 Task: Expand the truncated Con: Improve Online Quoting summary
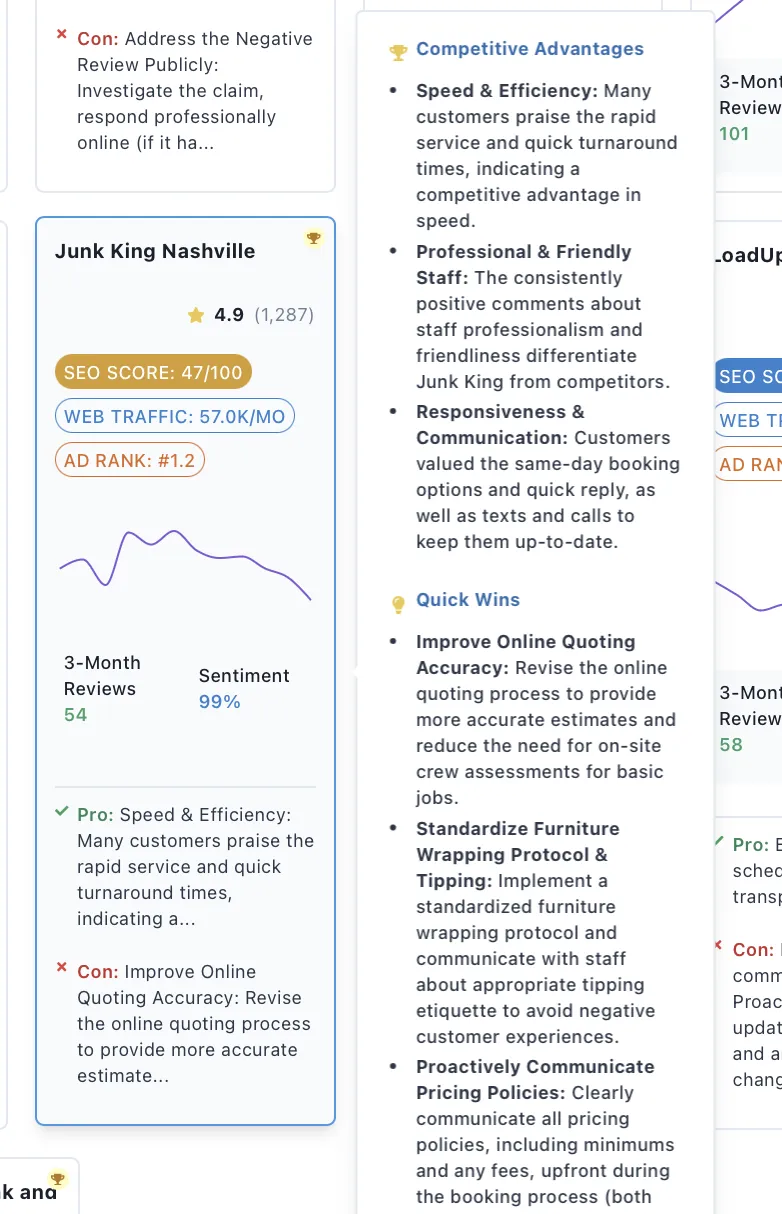click(193, 1024)
